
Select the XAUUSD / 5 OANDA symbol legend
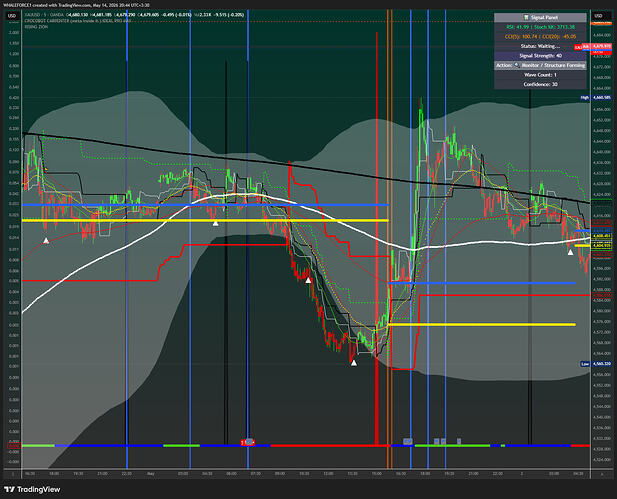pyautogui.click(x=43, y=15)
